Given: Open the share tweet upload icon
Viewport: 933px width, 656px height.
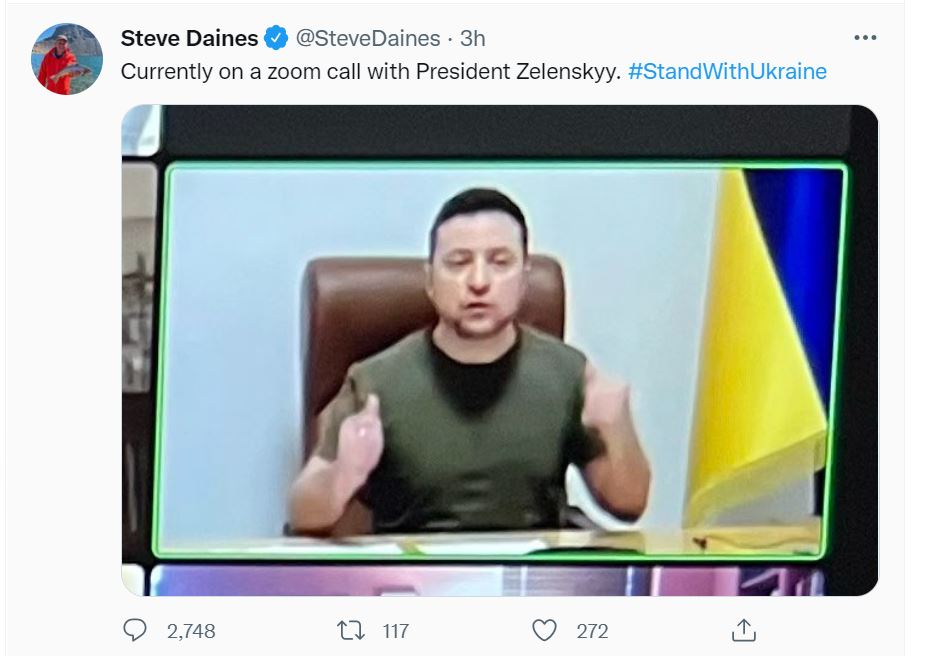Looking at the screenshot, I should (743, 629).
